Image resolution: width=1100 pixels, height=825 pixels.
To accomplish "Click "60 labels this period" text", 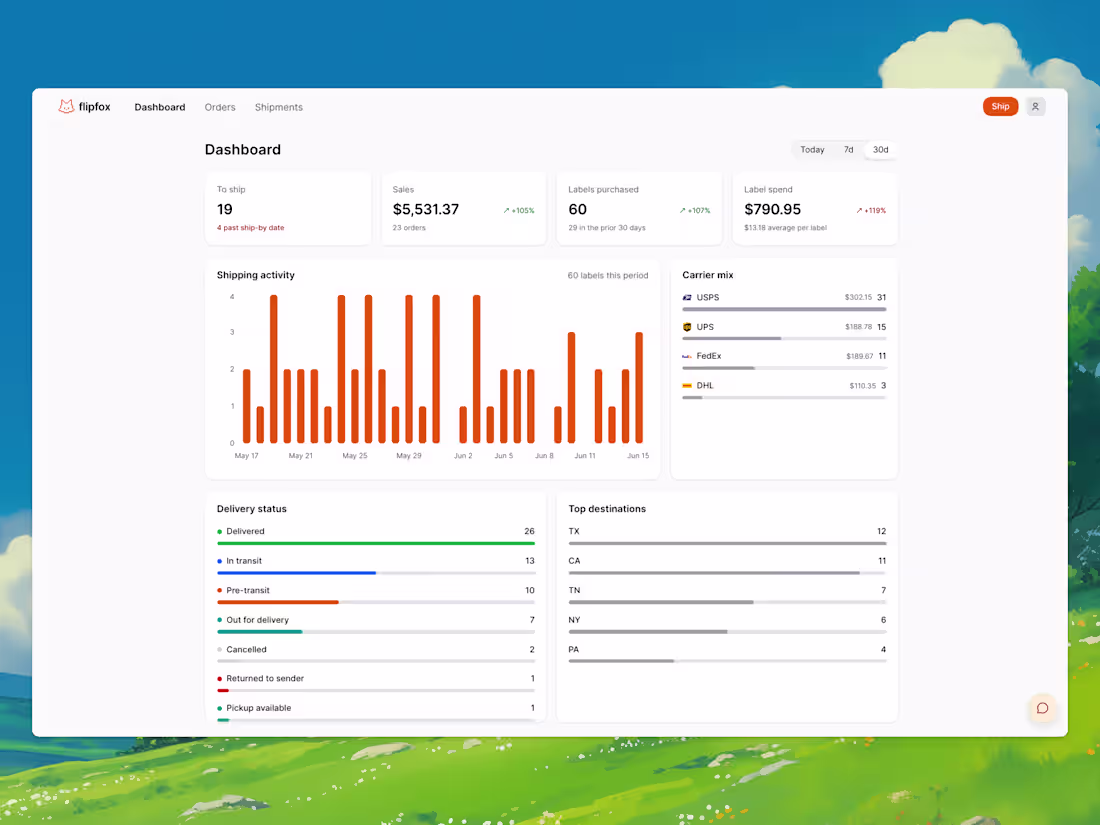I will tap(608, 276).
